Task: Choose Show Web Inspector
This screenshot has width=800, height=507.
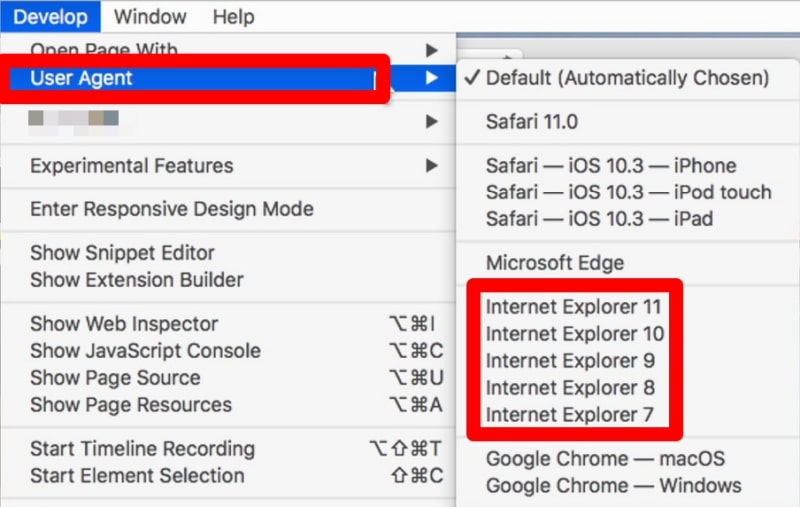Action: tap(228, 324)
